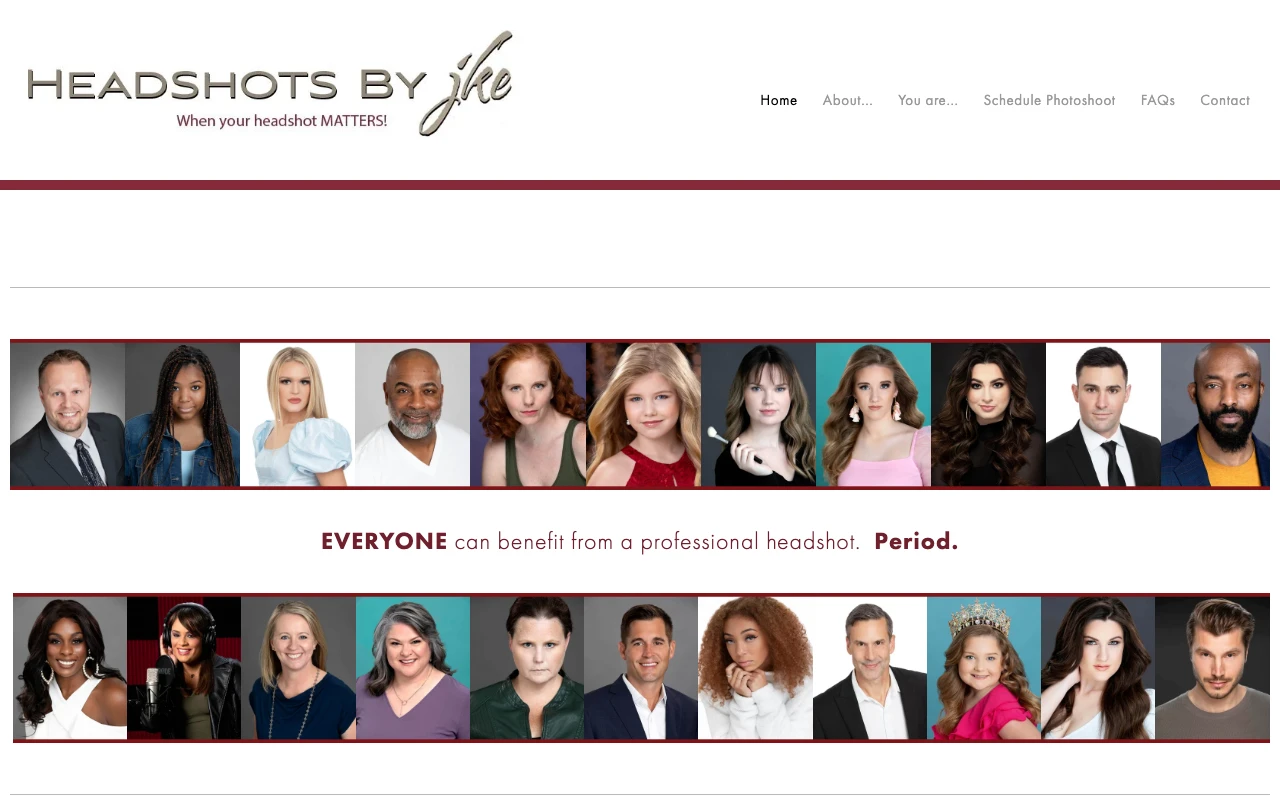
Task: Open the Home menu item
Action: click(779, 100)
